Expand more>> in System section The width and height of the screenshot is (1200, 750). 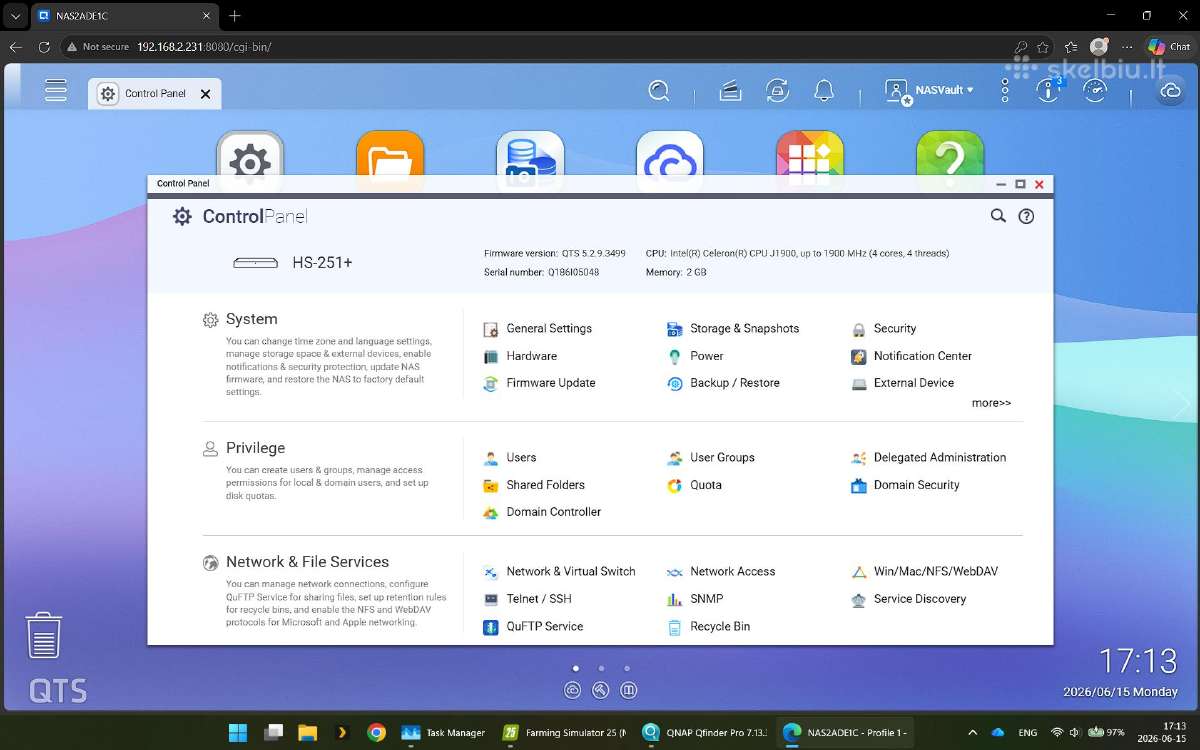991,403
